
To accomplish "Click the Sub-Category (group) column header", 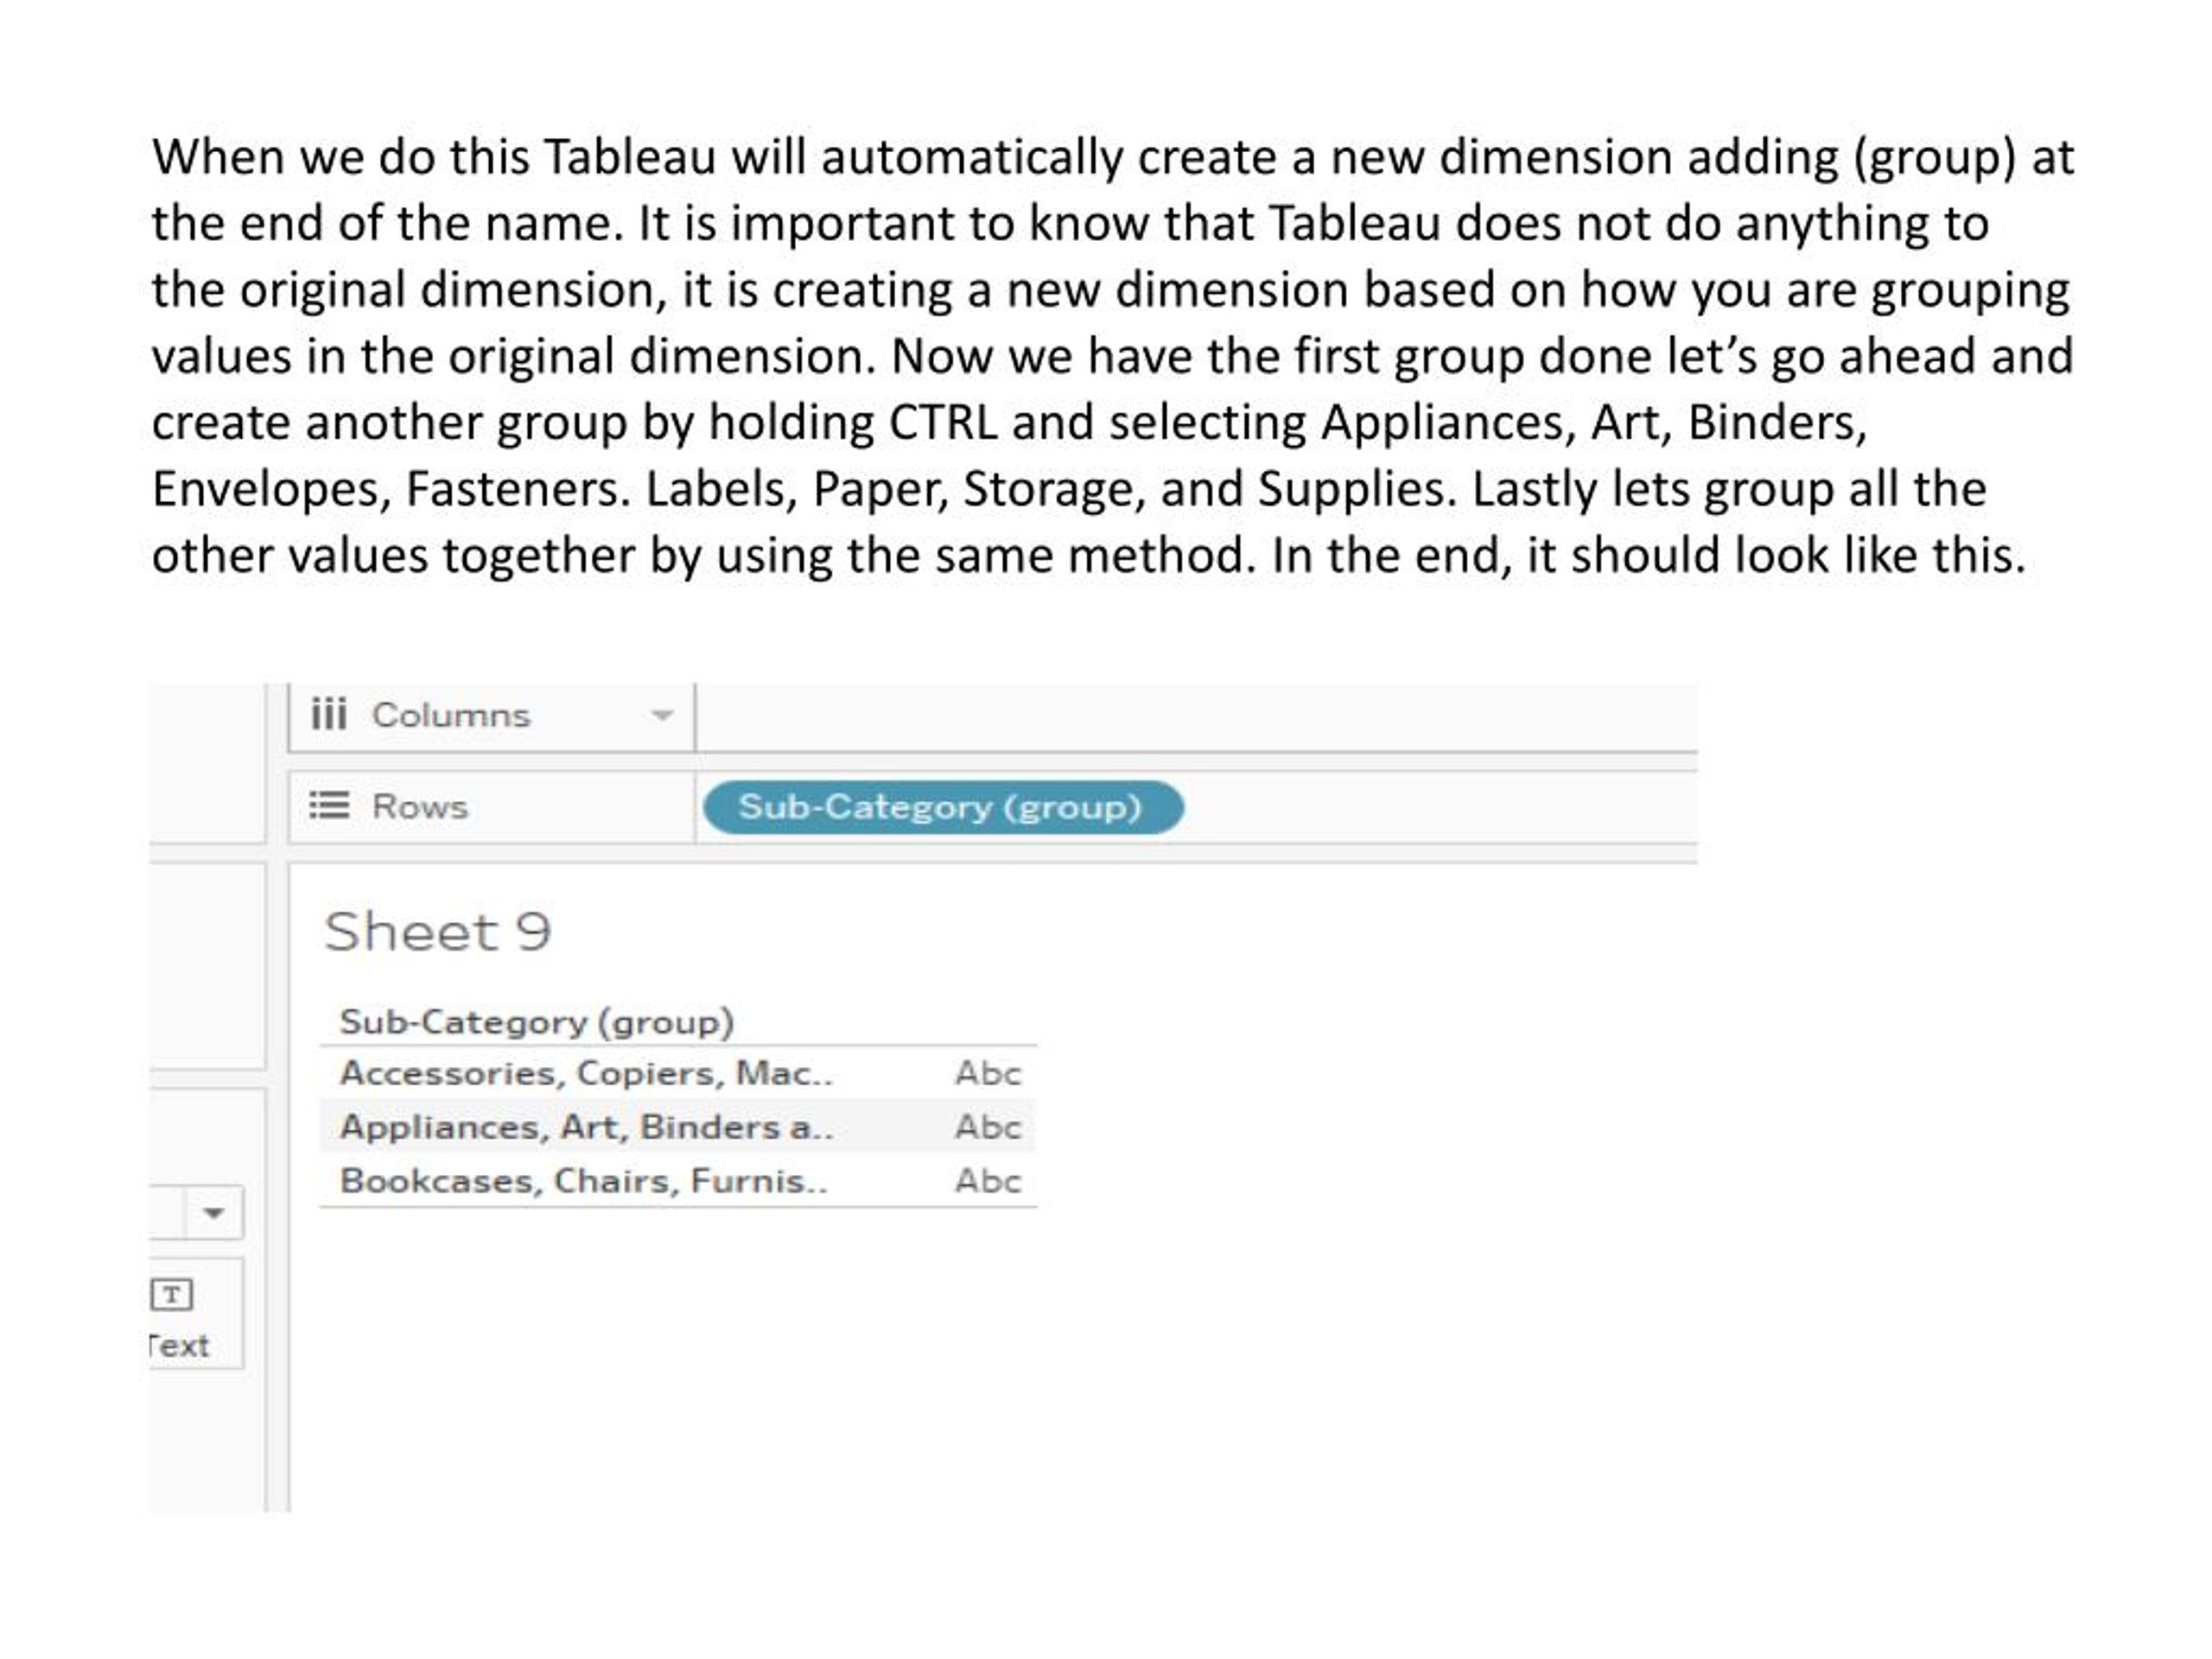I will (536, 1021).
